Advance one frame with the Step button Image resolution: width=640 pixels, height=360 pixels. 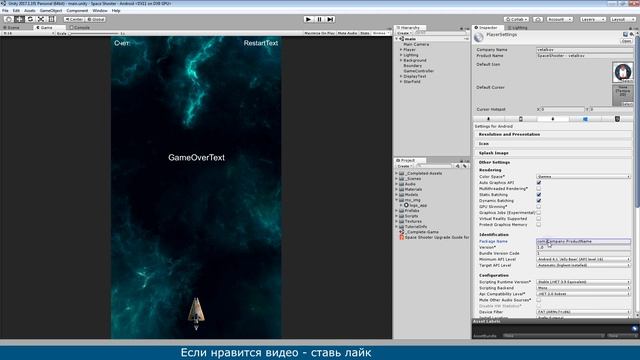click(x=330, y=19)
